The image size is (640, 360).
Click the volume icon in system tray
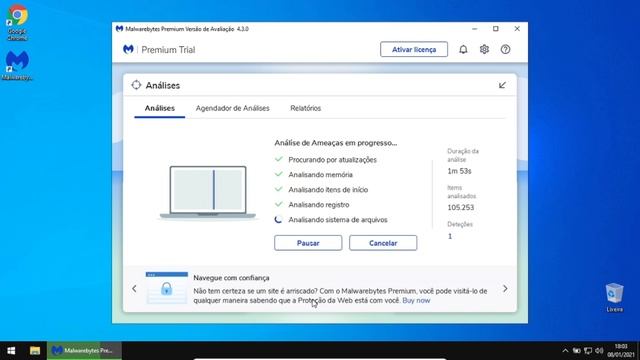[x=599, y=351]
